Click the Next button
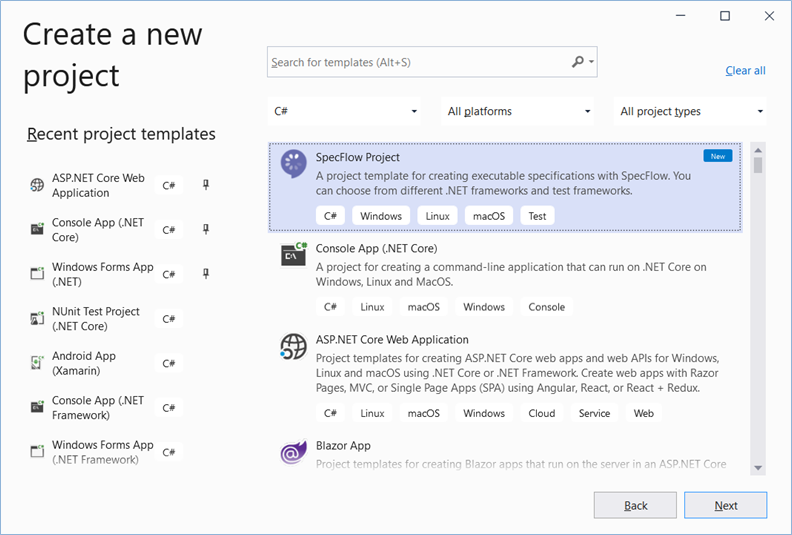 tap(725, 505)
